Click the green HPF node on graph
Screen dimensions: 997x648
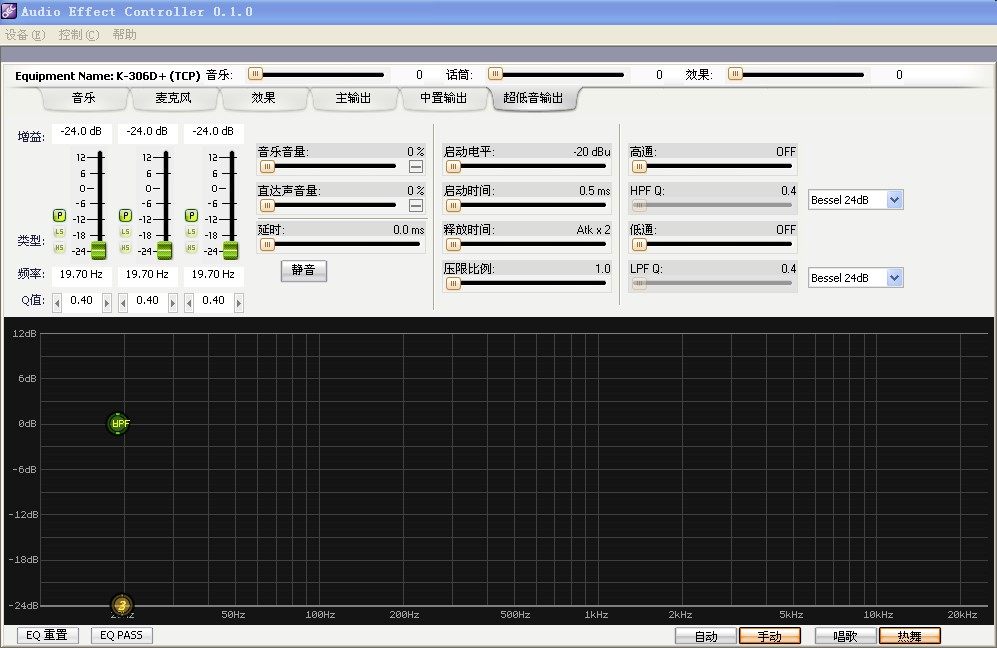point(119,424)
